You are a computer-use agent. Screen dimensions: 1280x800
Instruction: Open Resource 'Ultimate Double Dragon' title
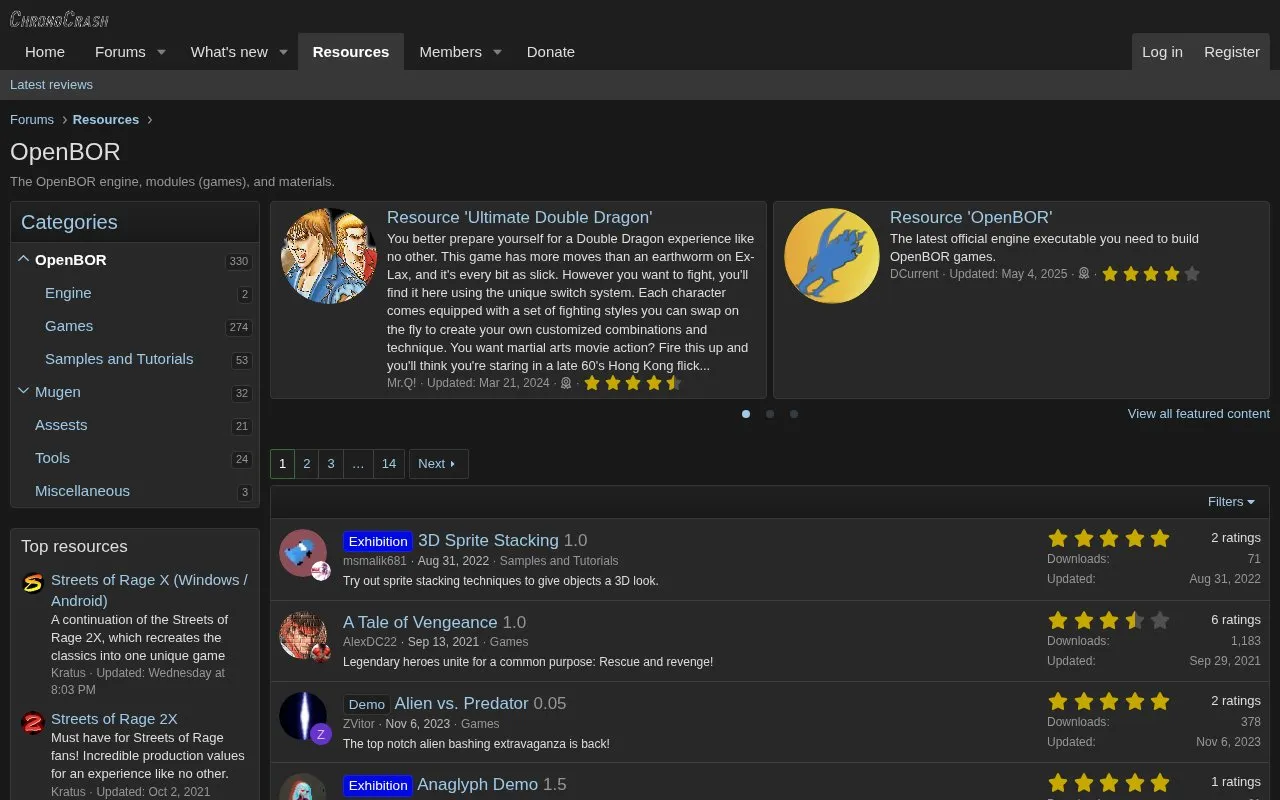click(520, 218)
